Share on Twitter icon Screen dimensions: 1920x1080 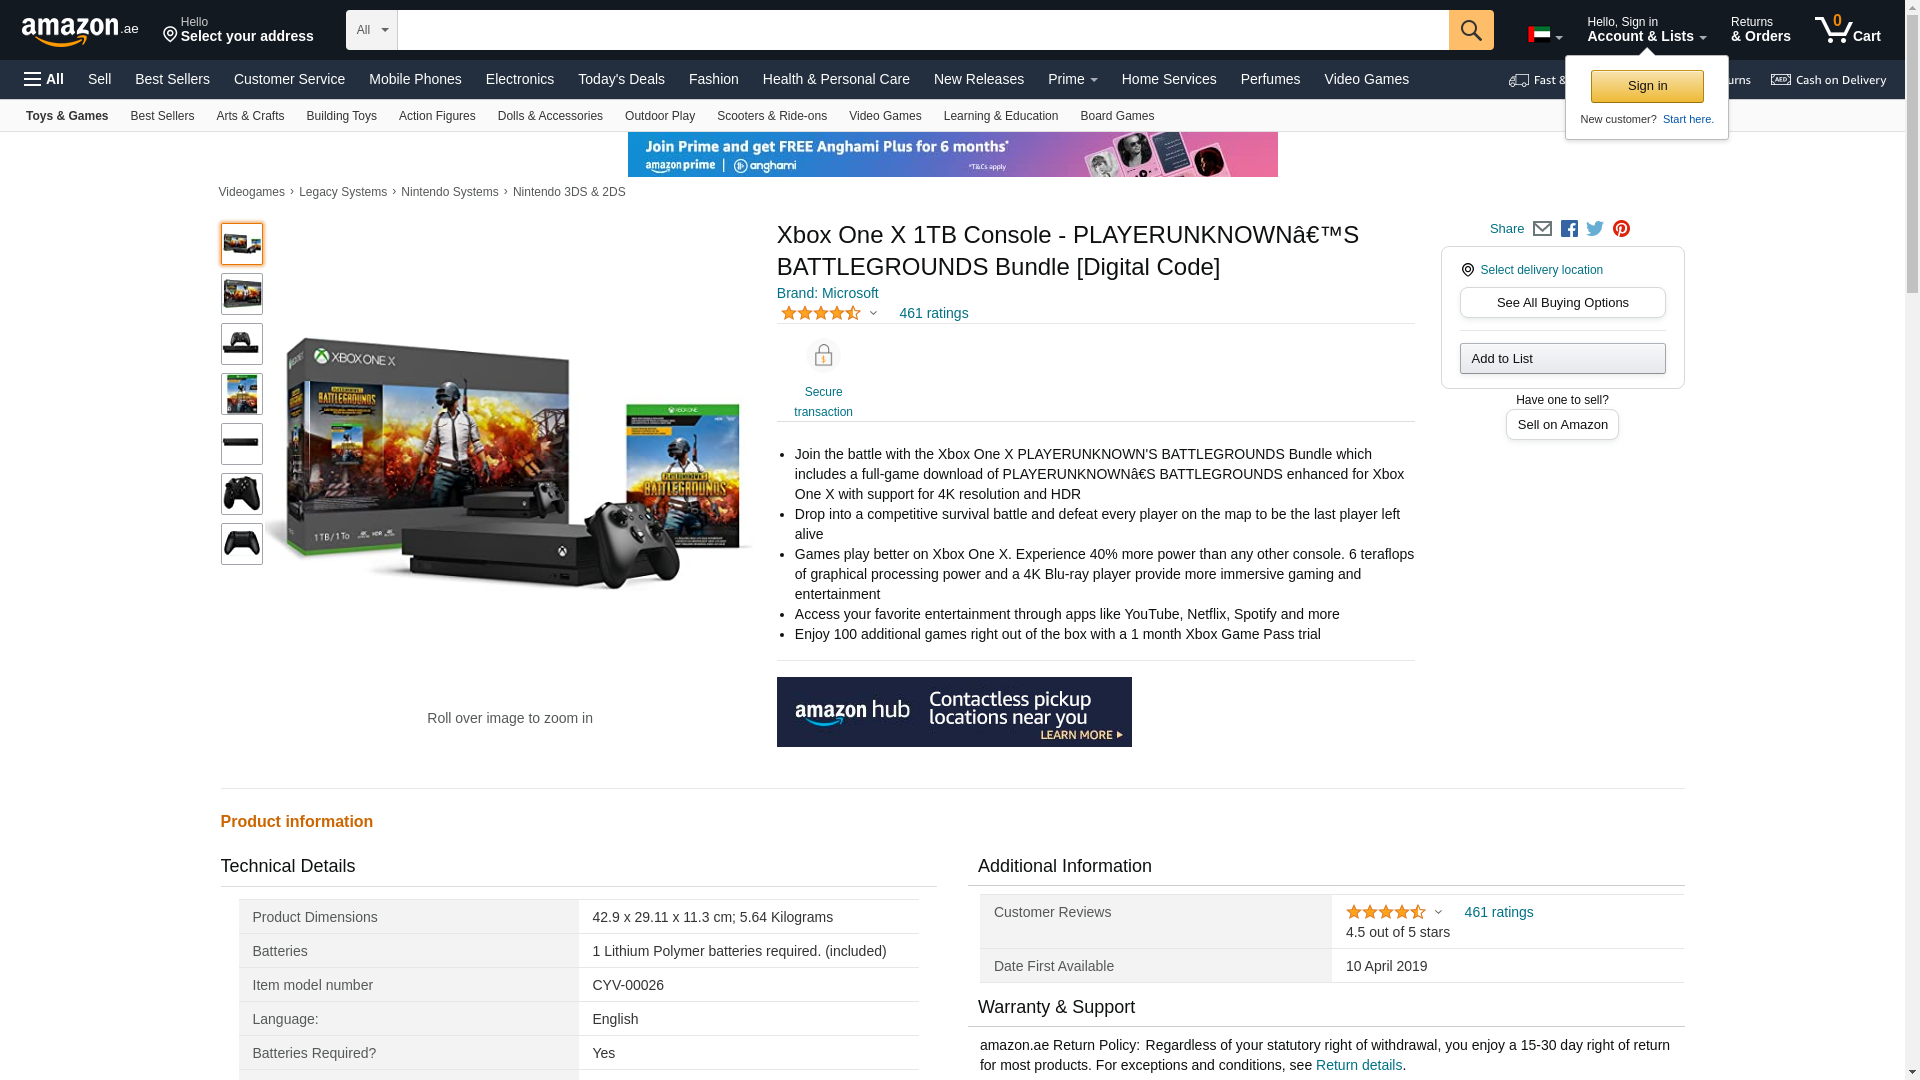tap(1595, 229)
